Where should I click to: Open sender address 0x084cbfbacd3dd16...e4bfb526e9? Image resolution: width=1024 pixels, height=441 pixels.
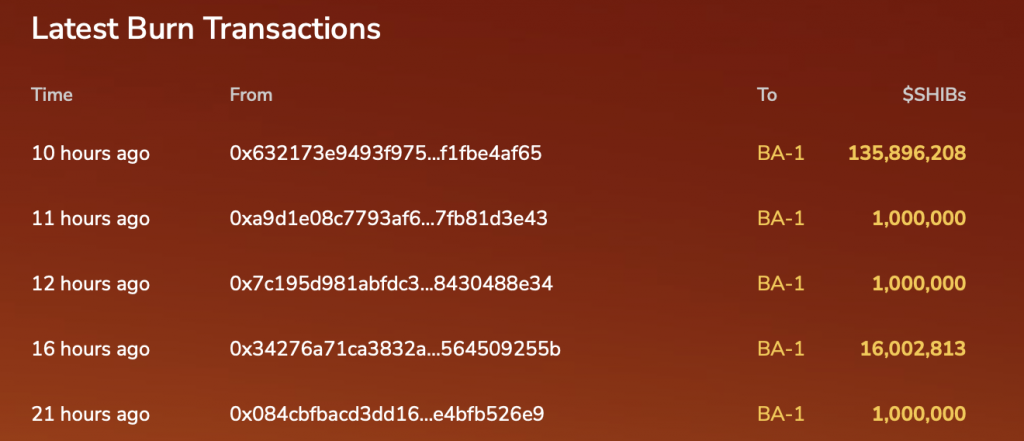click(387, 414)
